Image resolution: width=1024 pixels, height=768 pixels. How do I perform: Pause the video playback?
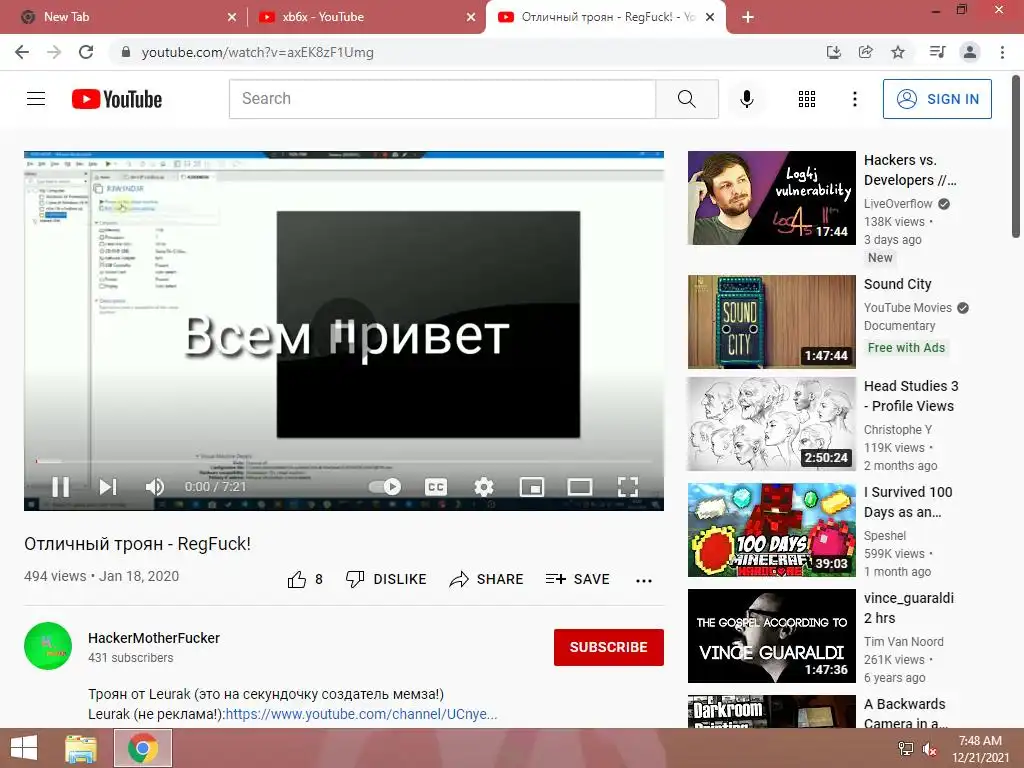61,487
